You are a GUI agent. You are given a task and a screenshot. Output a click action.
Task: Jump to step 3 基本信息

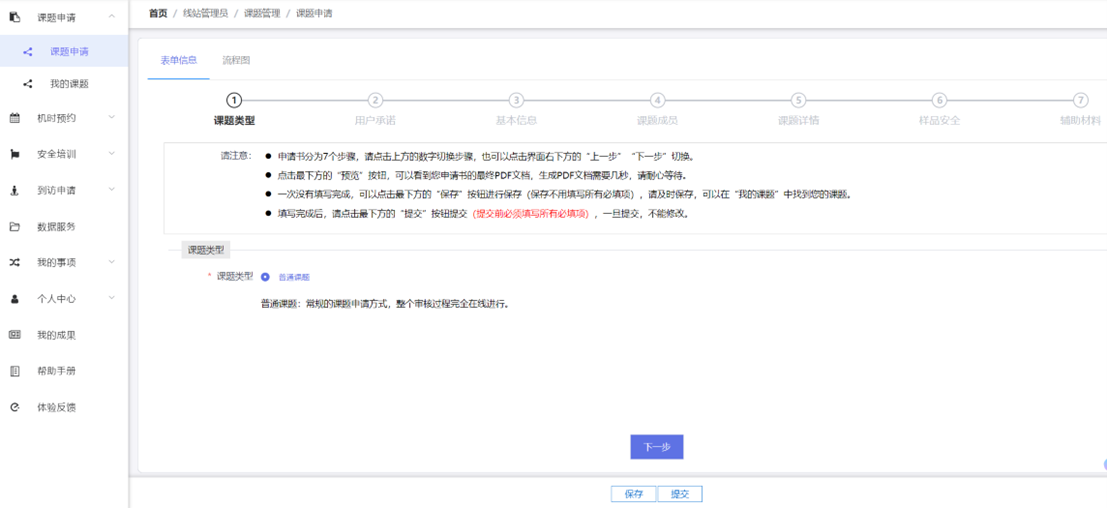coord(516,100)
